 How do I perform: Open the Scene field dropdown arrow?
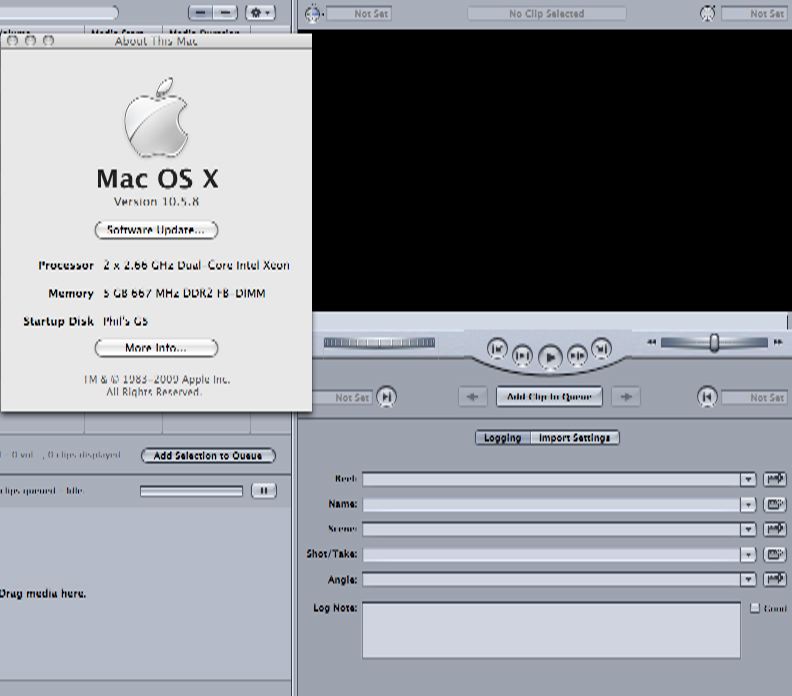click(748, 529)
